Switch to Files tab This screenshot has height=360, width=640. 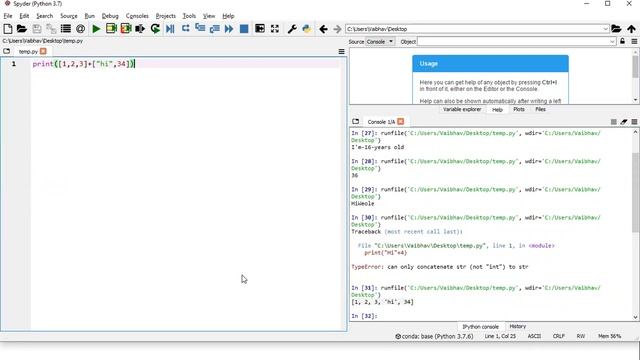click(540, 109)
